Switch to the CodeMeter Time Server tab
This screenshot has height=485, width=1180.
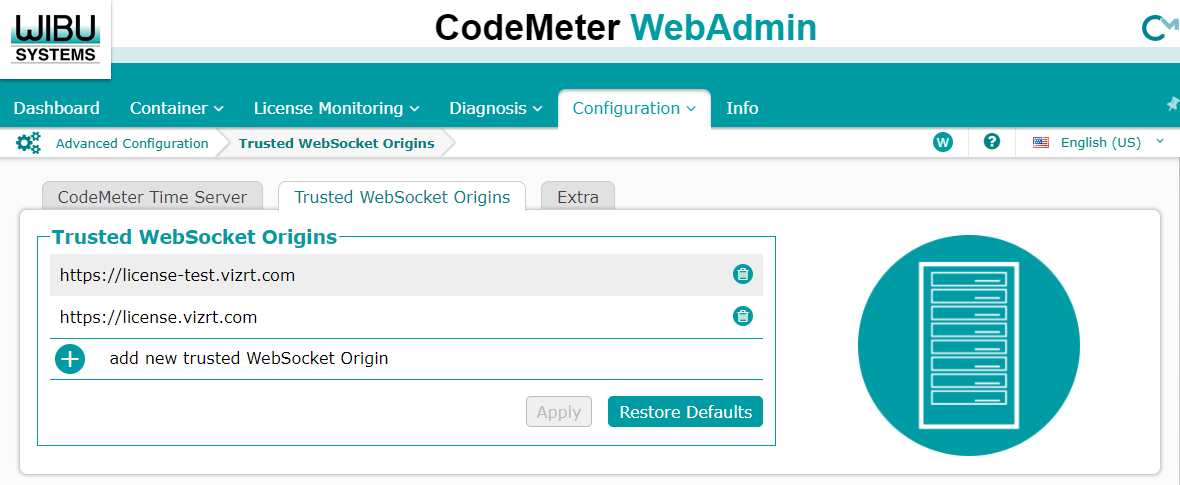(152, 197)
